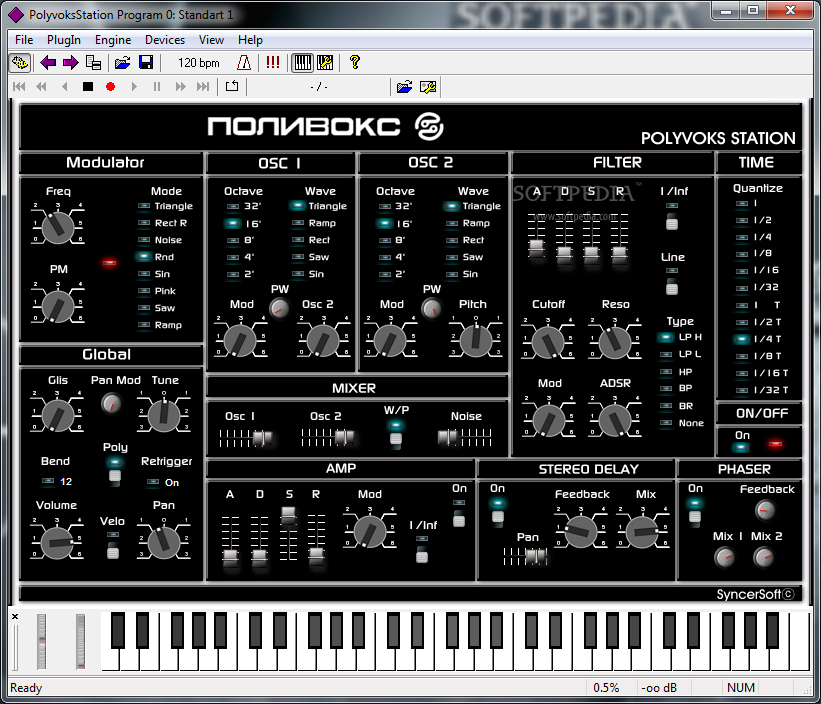Jump to end with skip-to-end button

203,87
